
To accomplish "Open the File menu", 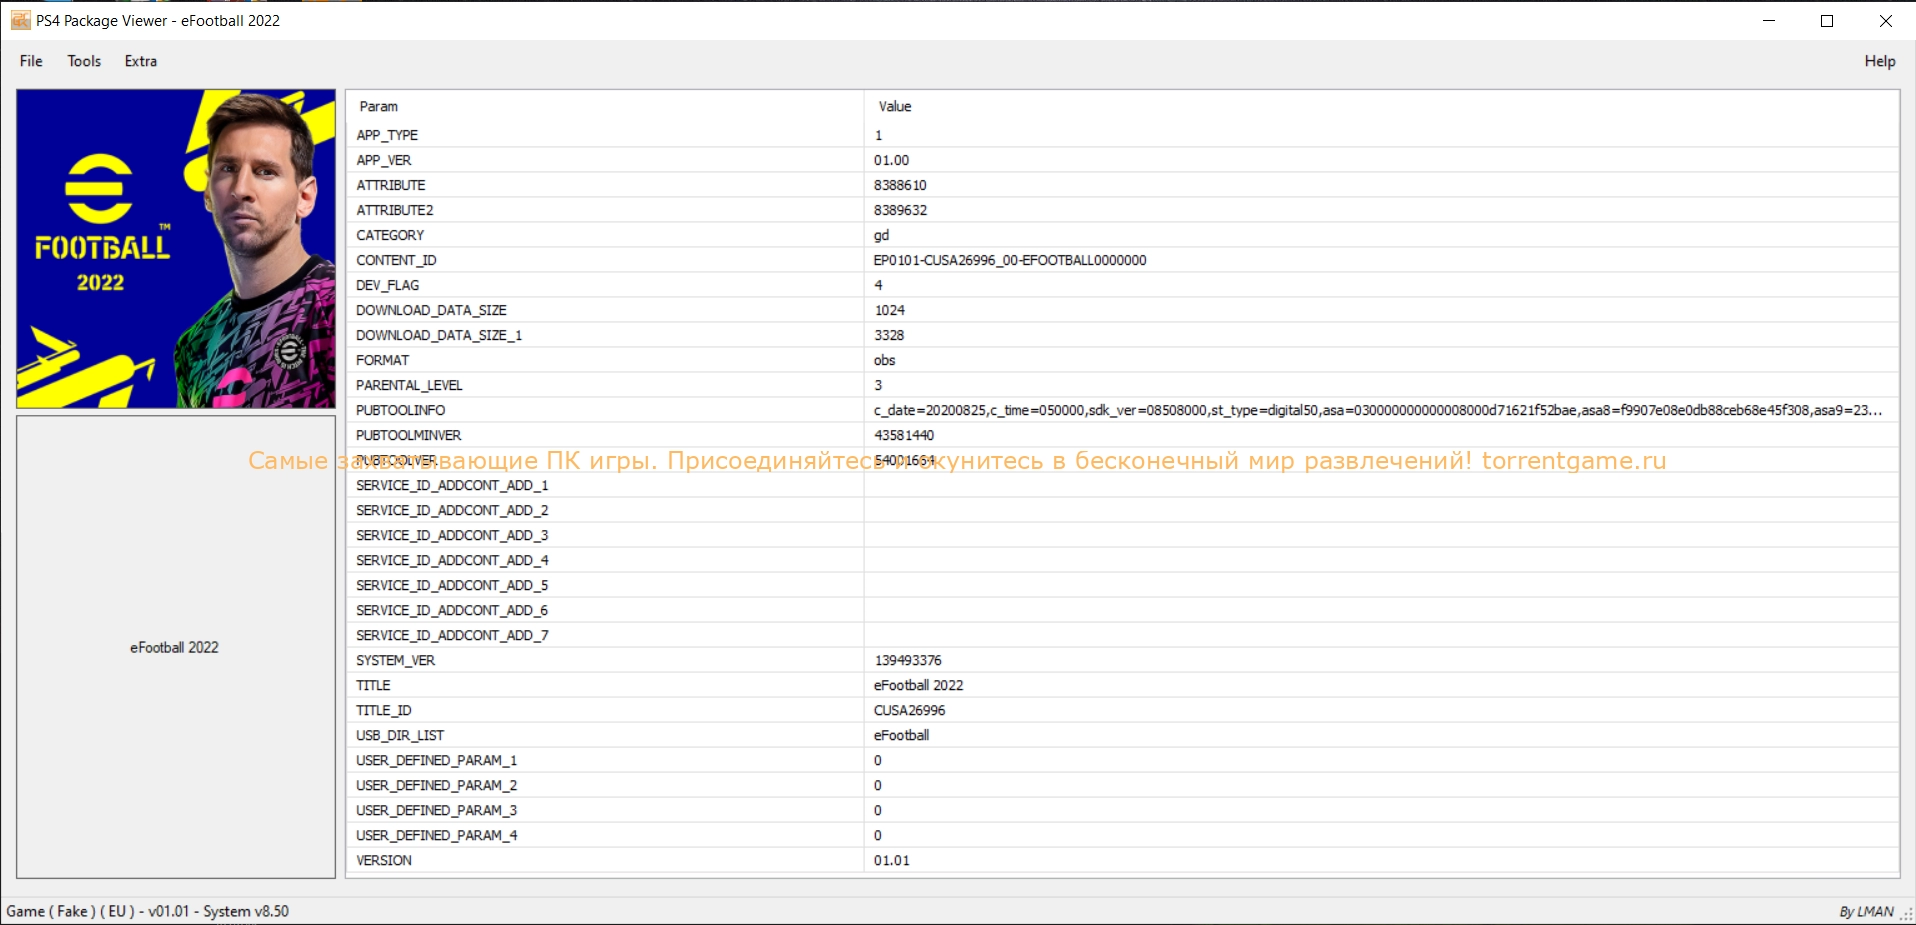I will click(31, 61).
